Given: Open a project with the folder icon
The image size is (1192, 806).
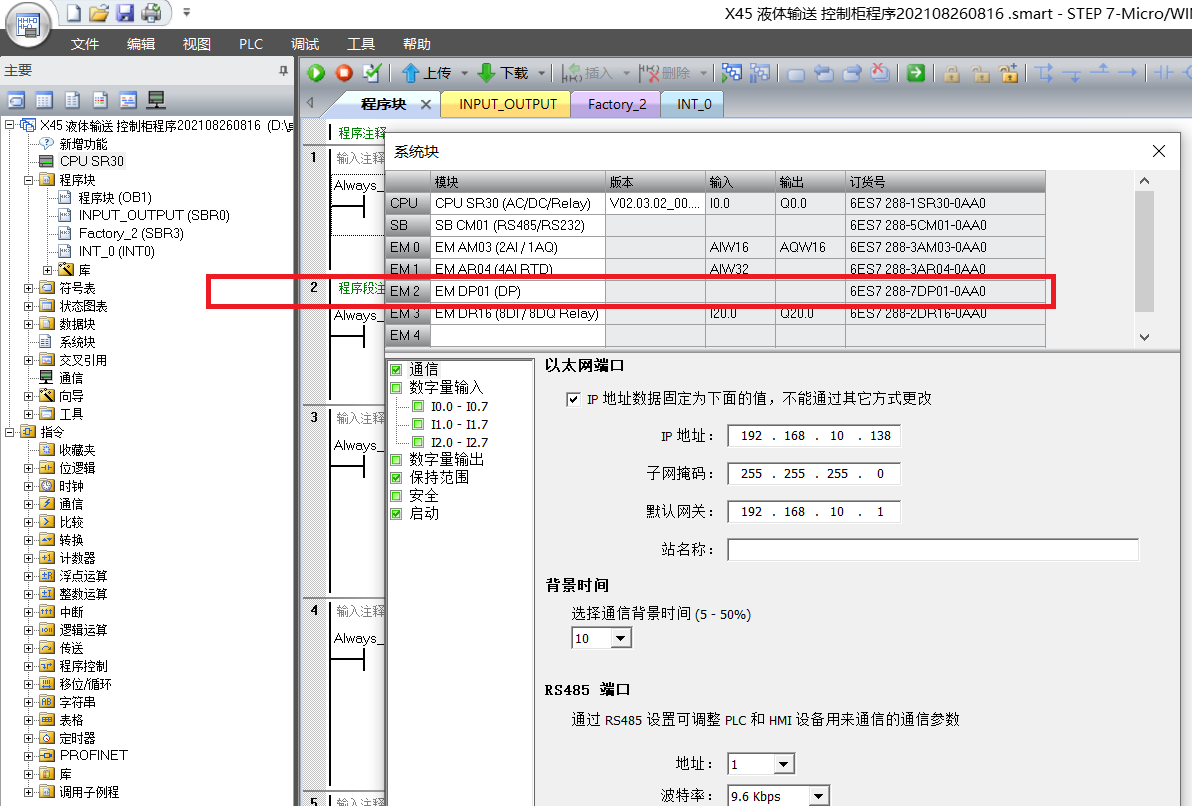Looking at the screenshot, I should (99, 13).
